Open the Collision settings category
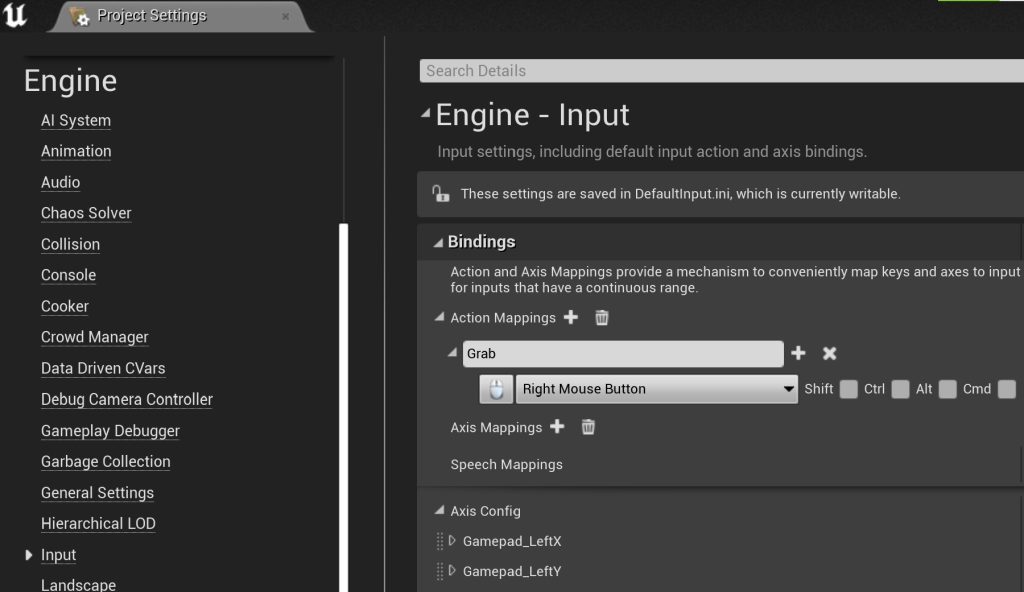The height and width of the screenshot is (592, 1024). pos(70,244)
